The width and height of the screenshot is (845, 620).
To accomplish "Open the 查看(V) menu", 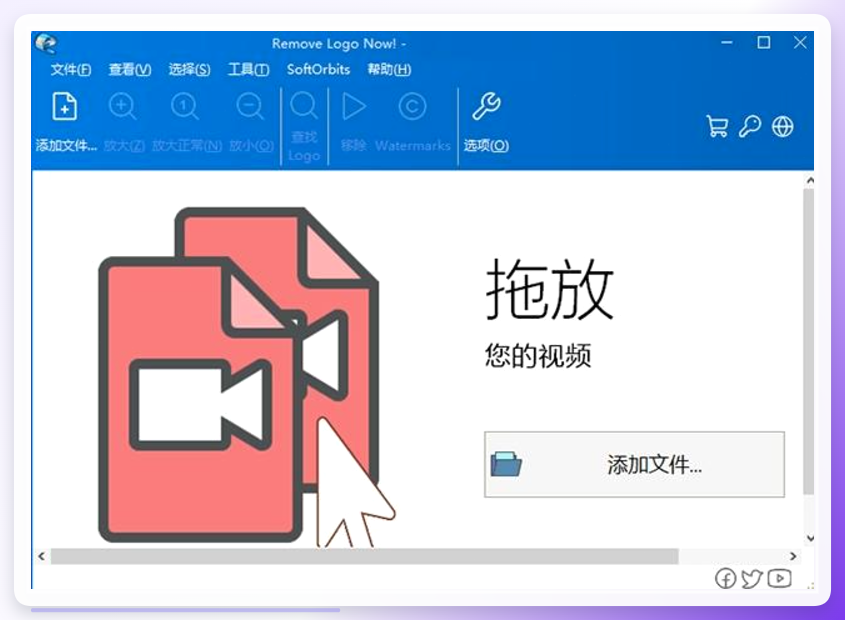I will tap(130, 70).
